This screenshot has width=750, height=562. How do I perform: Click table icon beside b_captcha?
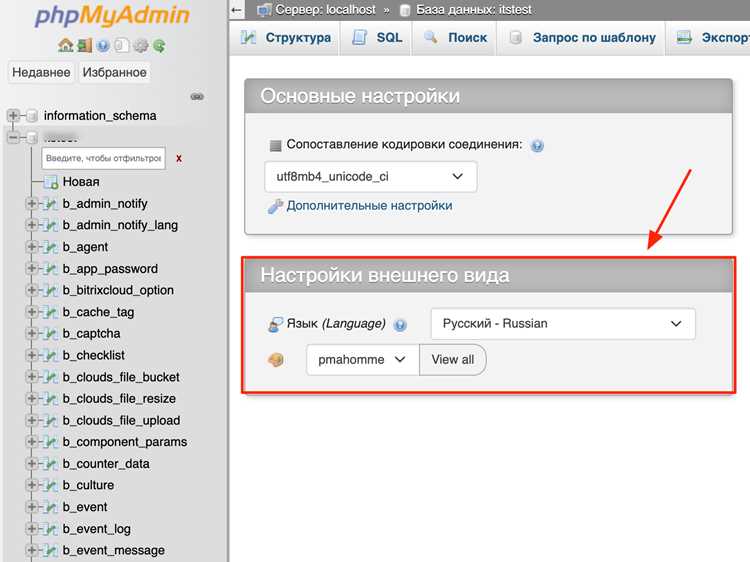(x=50, y=333)
